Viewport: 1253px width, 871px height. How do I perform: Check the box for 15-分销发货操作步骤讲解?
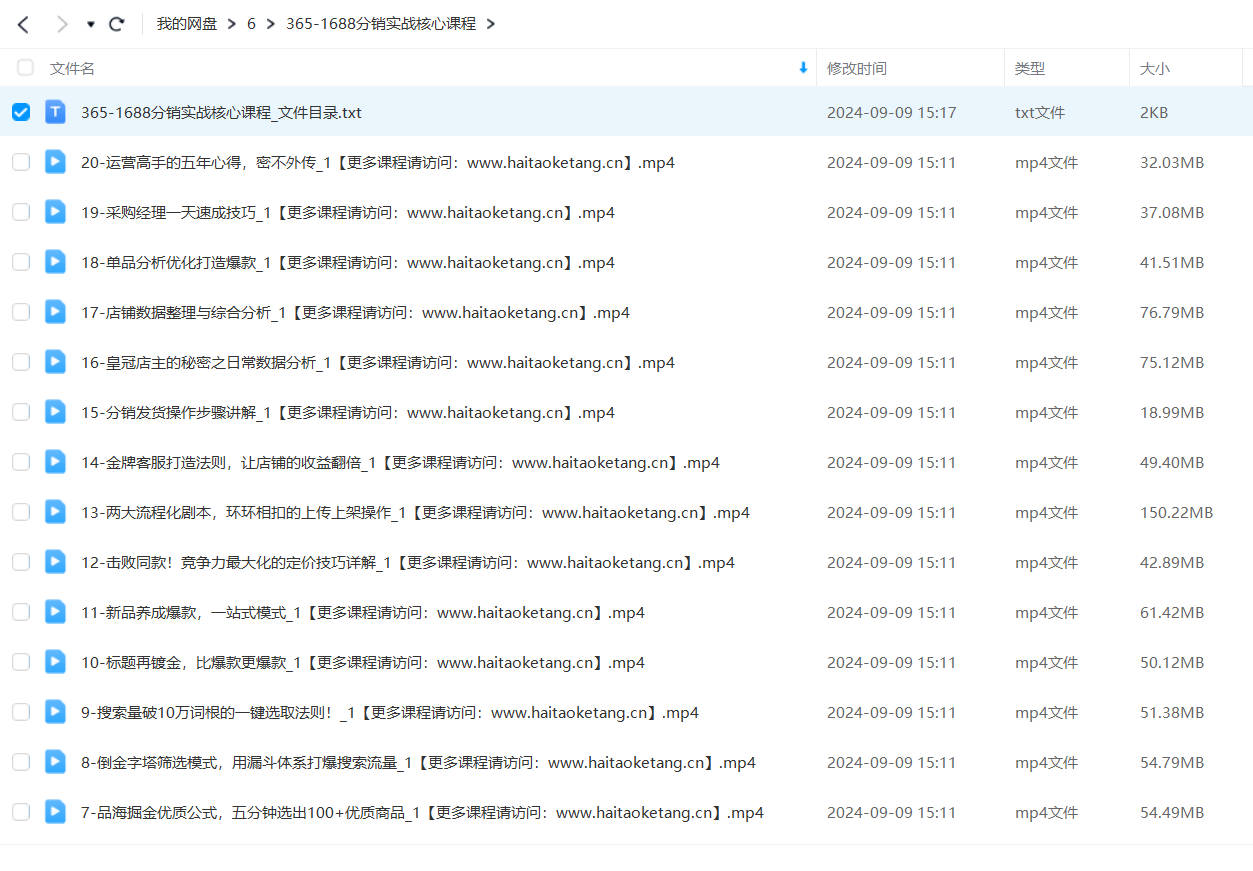click(21, 412)
